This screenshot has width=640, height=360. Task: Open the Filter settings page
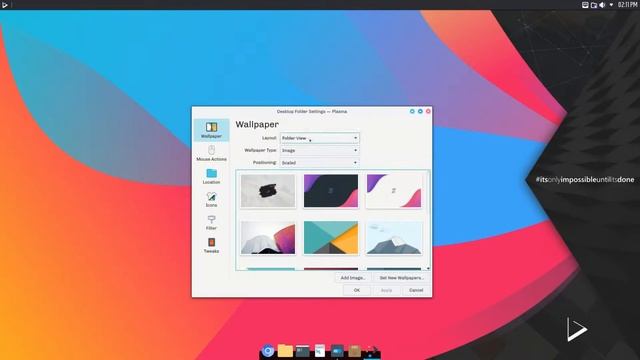211,222
